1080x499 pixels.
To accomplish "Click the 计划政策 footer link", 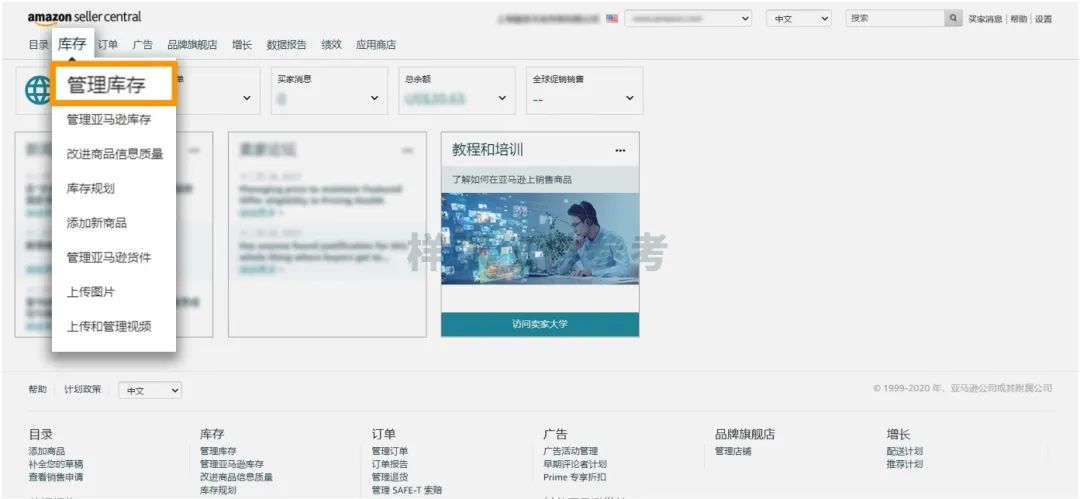I will (82, 389).
